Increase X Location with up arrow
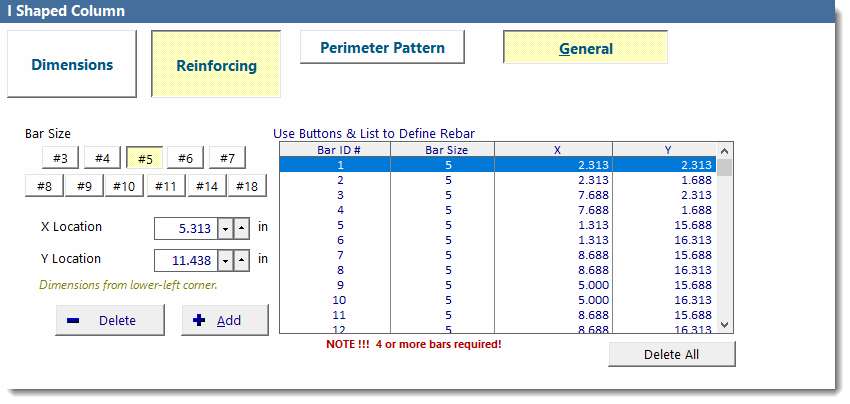850x404 pixels. click(241, 229)
